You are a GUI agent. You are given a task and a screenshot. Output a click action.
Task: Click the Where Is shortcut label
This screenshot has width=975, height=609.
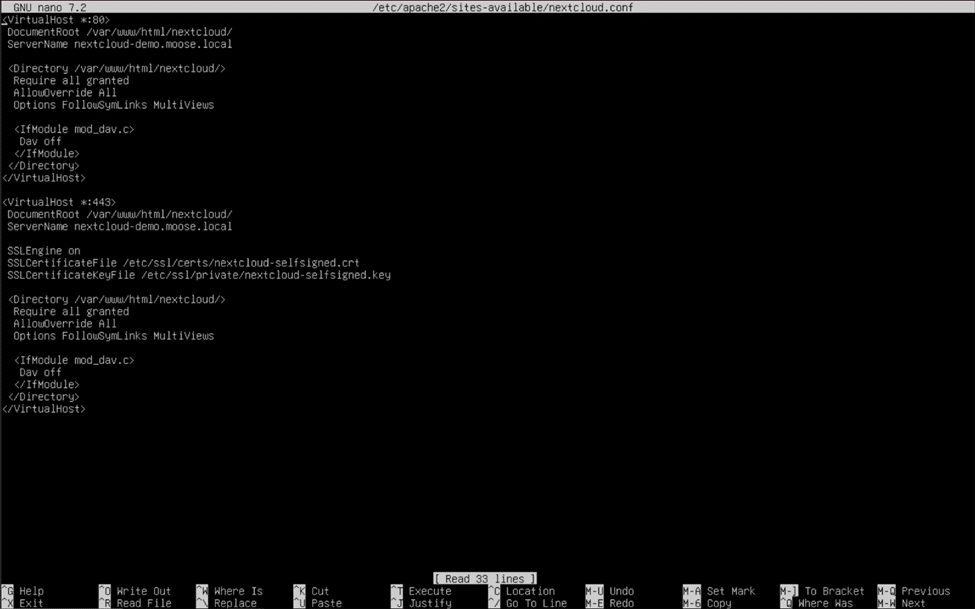(238, 591)
